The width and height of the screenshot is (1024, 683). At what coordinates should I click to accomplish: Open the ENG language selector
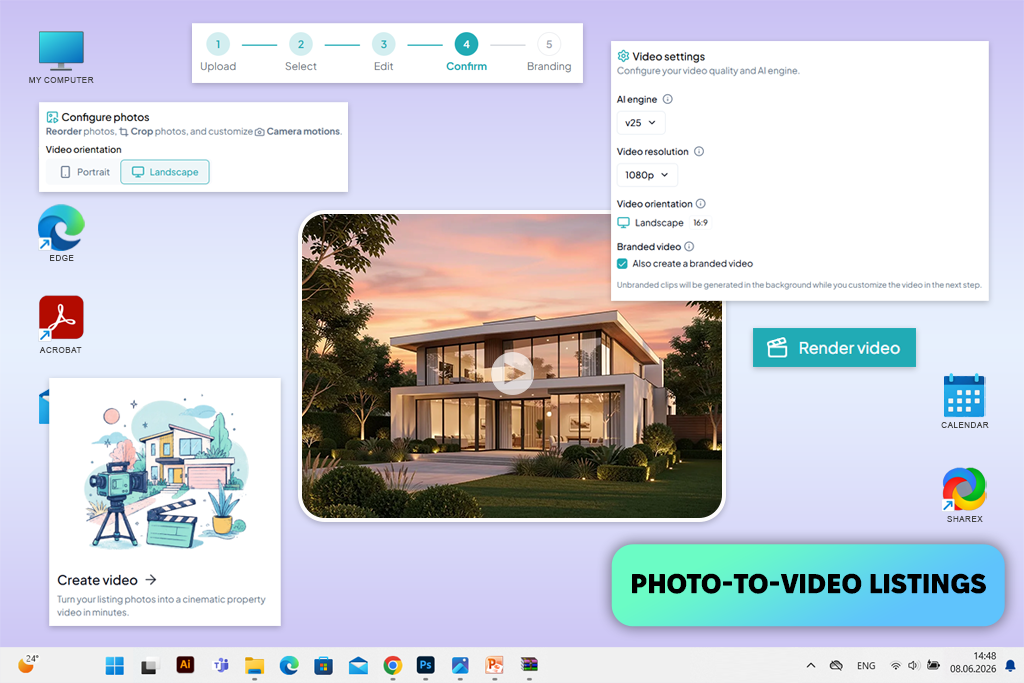click(866, 665)
